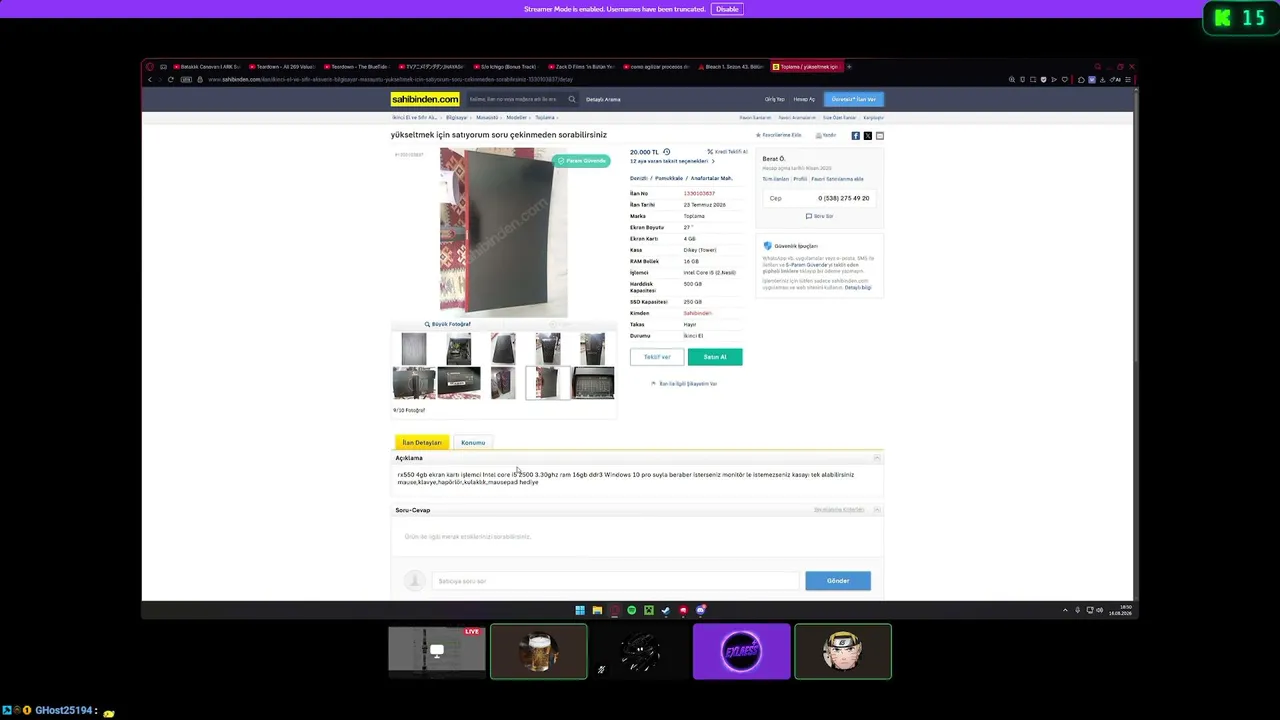Click the main listing photo
Viewport: 1280px width, 720px height.
(x=503, y=233)
